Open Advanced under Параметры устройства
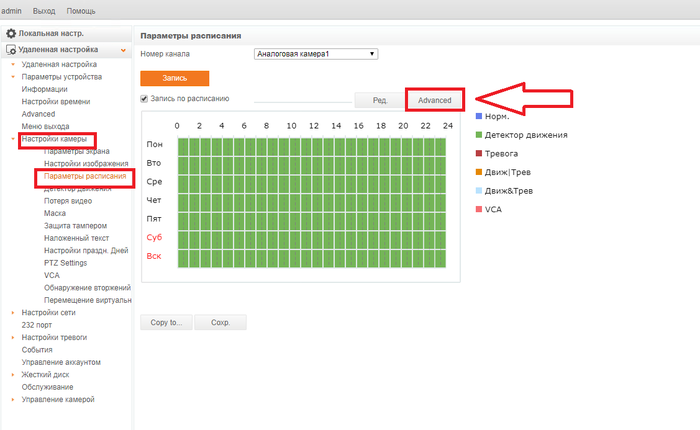The width and height of the screenshot is (700, 430). 38,114
